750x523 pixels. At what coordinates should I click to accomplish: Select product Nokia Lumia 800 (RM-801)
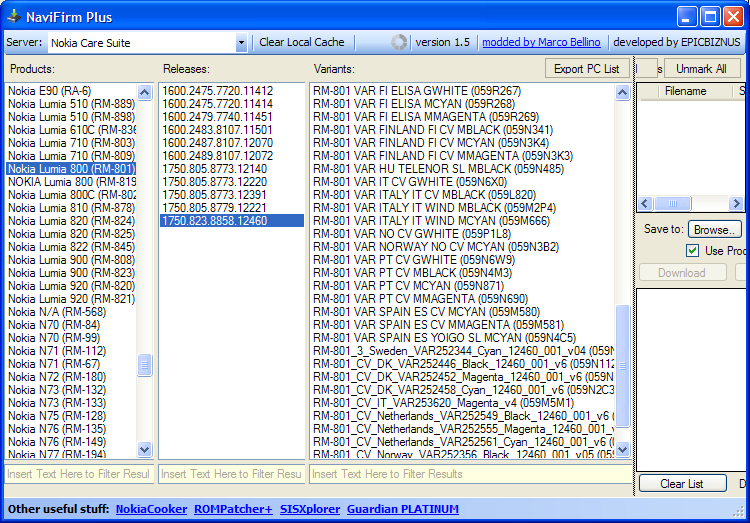pos(71,169)
